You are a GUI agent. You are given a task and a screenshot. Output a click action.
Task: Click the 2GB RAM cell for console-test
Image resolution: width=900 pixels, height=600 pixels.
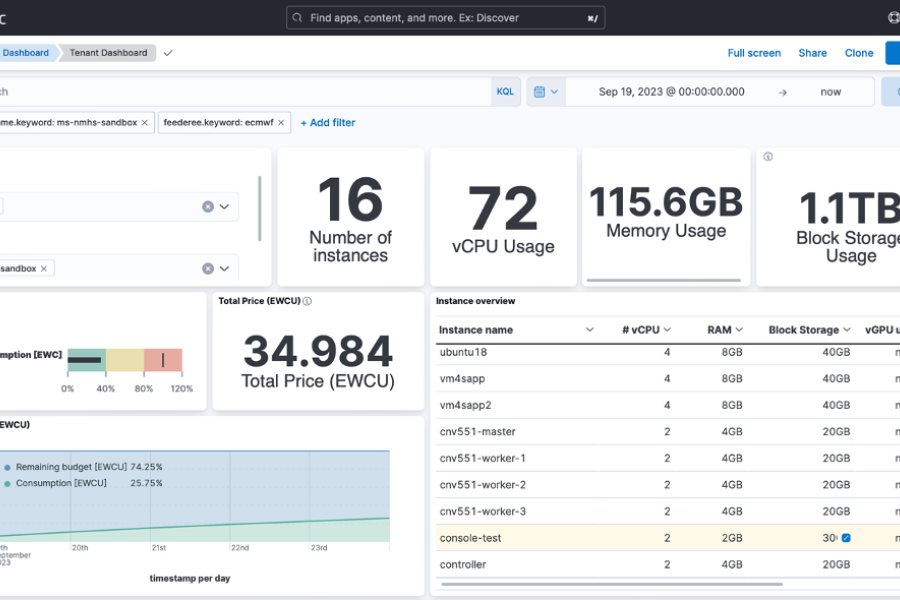tap(732, 538)
